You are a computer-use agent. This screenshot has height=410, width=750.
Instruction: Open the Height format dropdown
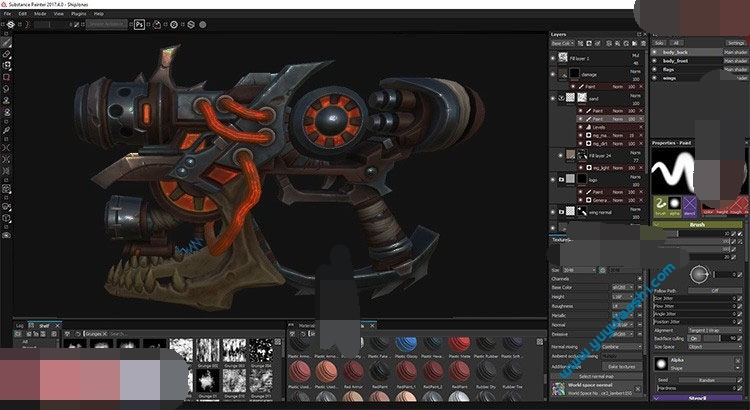click(623, 297)
